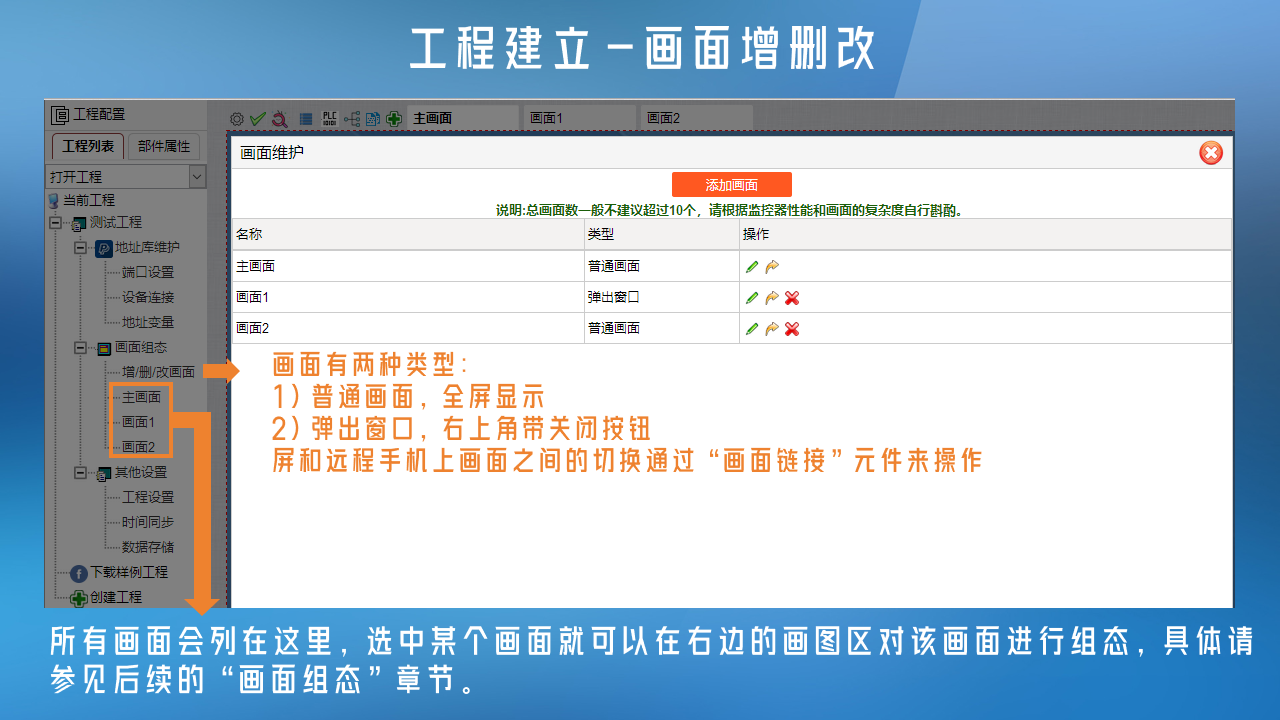Click the tree structure icon in toolbar
Screen dimensions: 1280x720
coord(352,119)
